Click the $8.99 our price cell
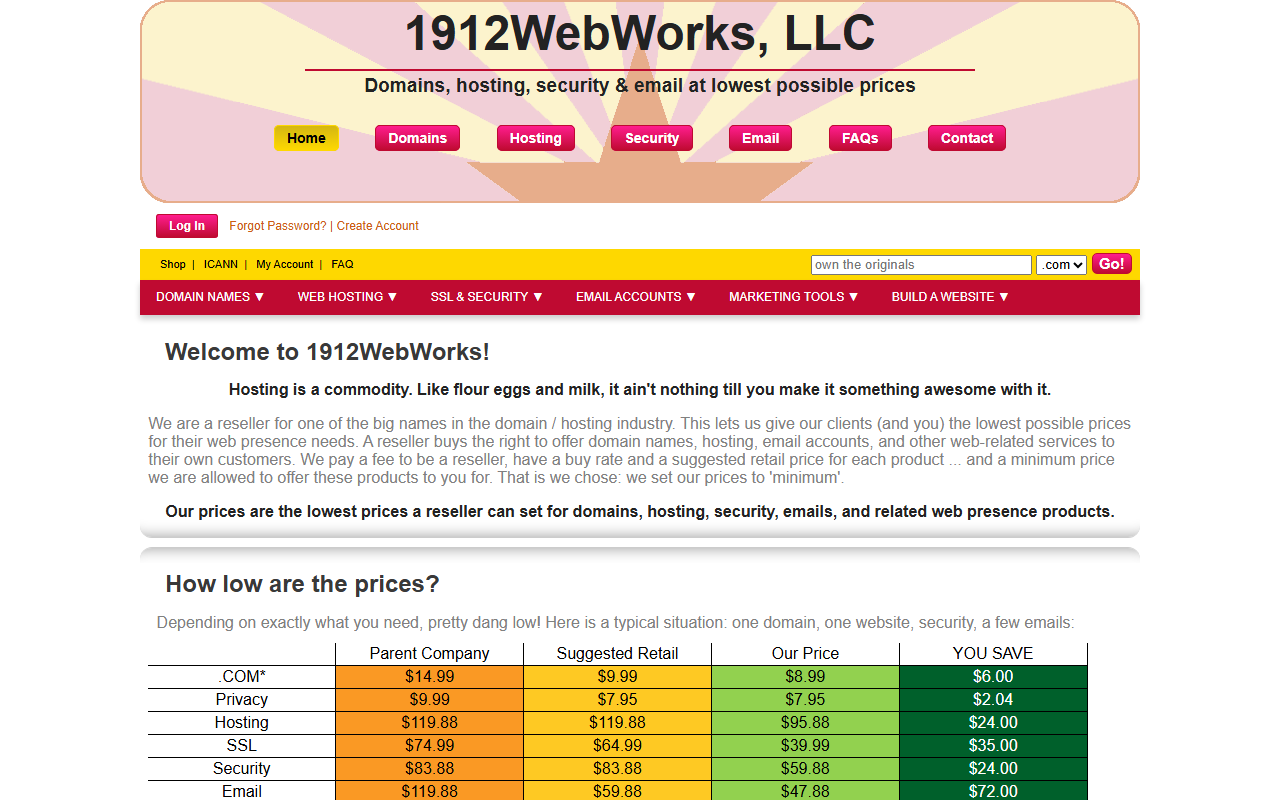The width and height of the screenshot is (1280, 800). [x=805, y=677]
